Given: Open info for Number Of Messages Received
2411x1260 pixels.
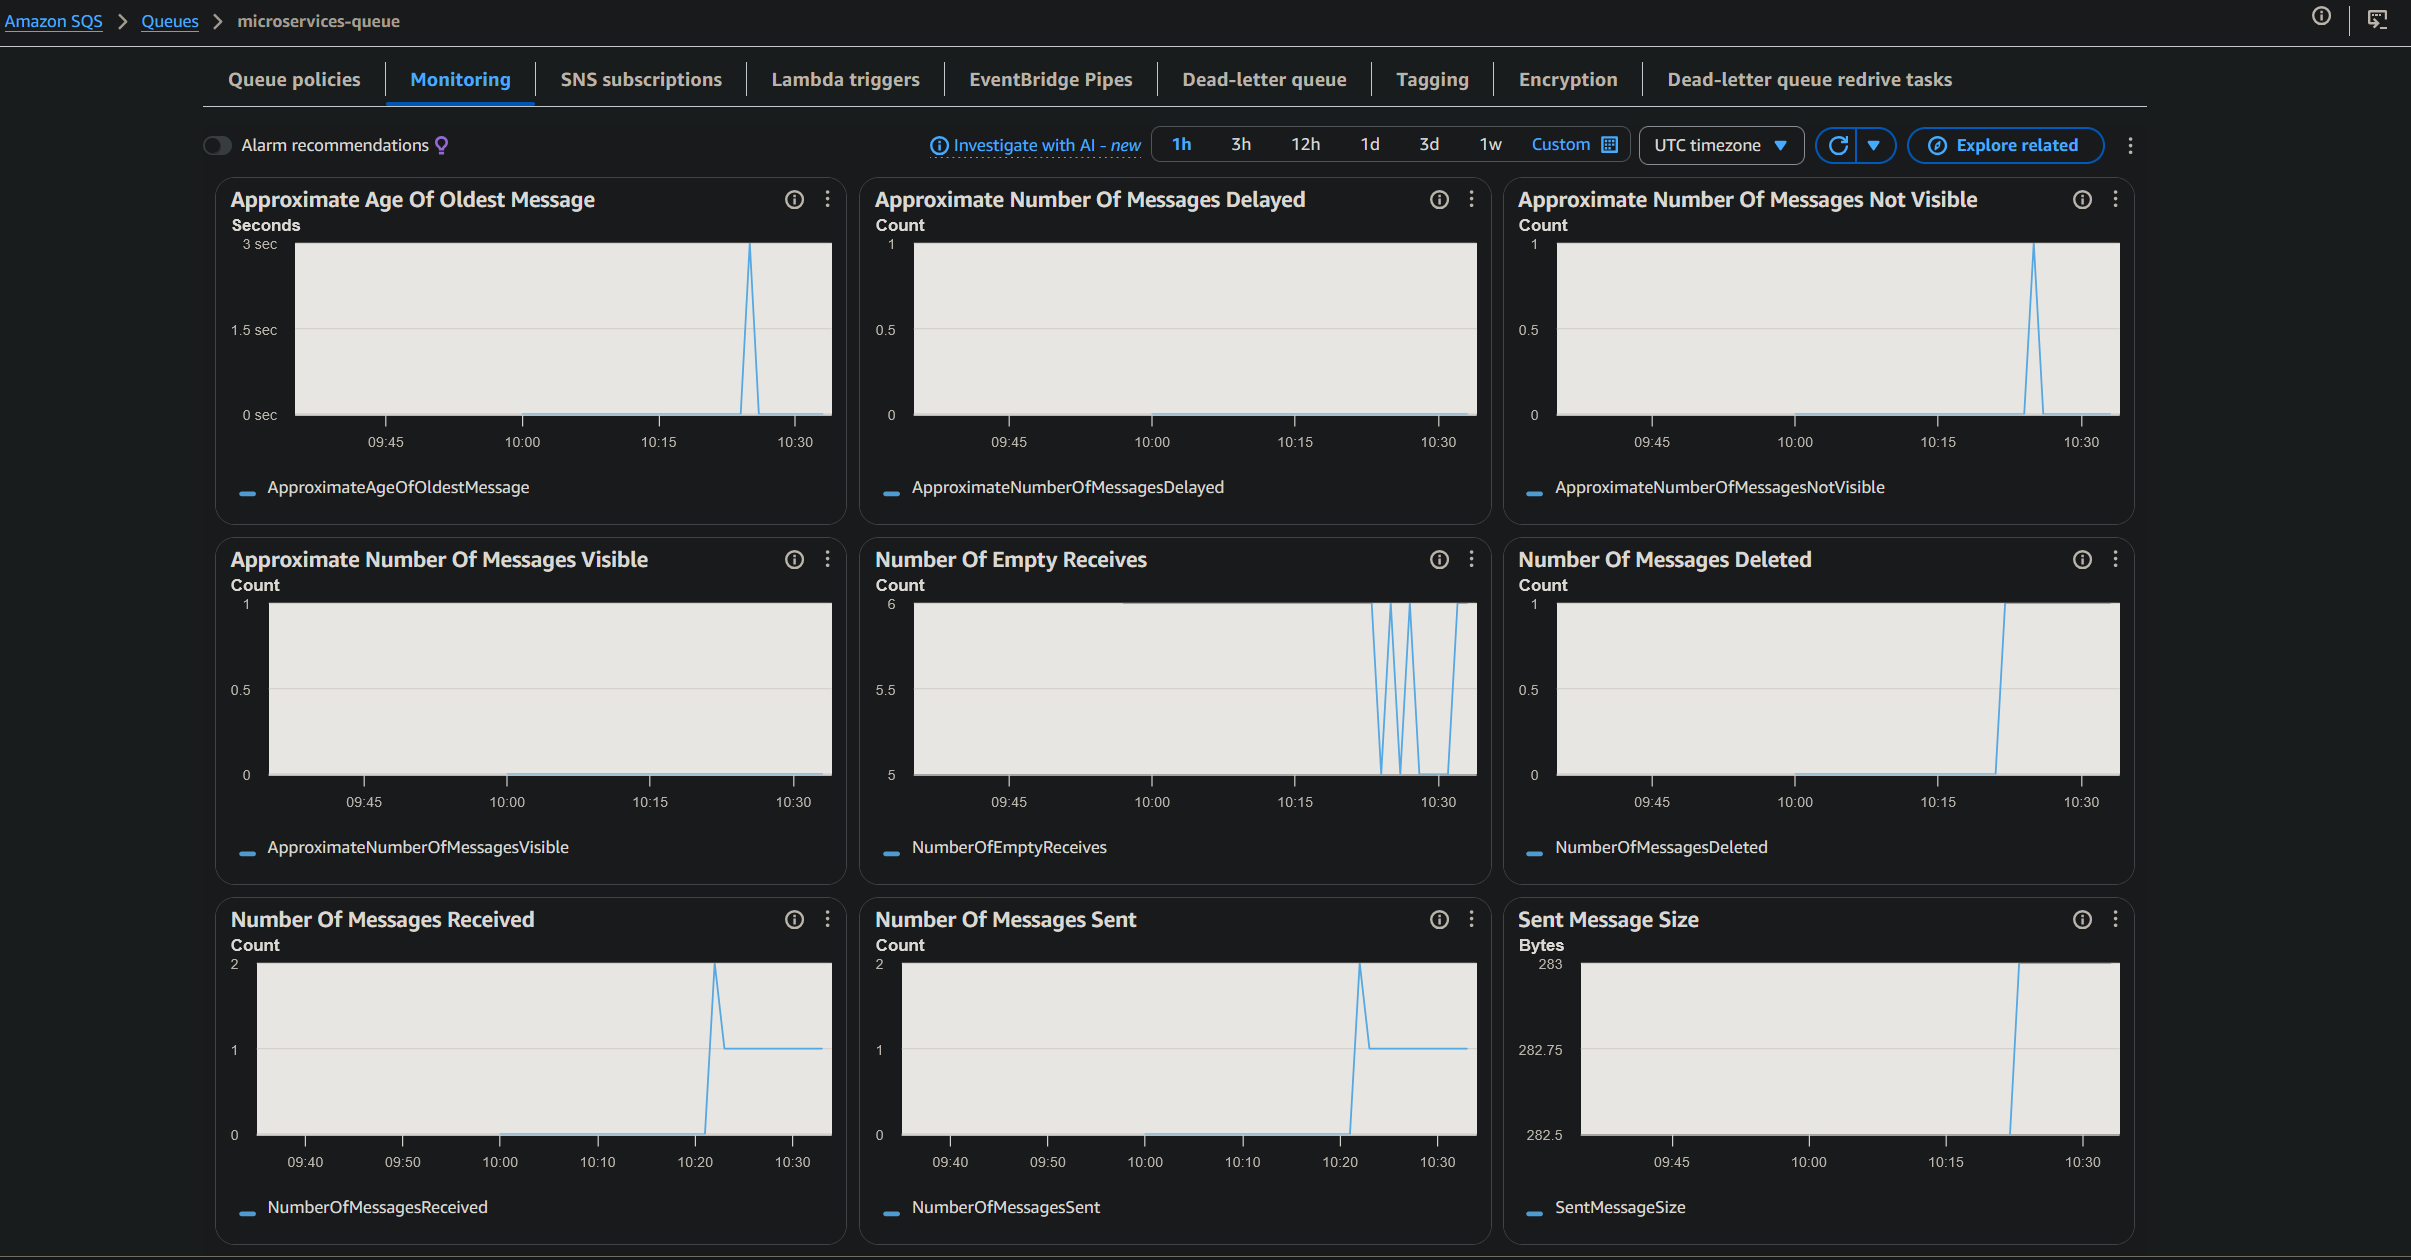Looking at the screenshot, I should (794, 920).
